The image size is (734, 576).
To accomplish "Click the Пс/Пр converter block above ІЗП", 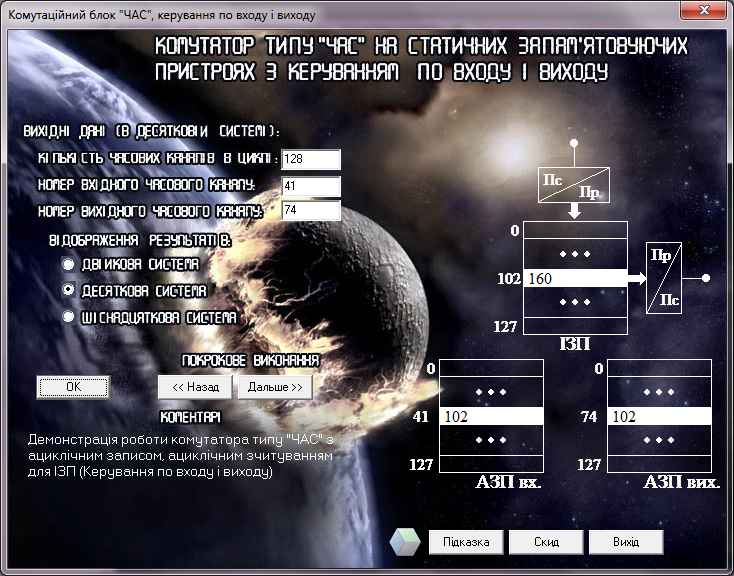I will tap(574, 185).
